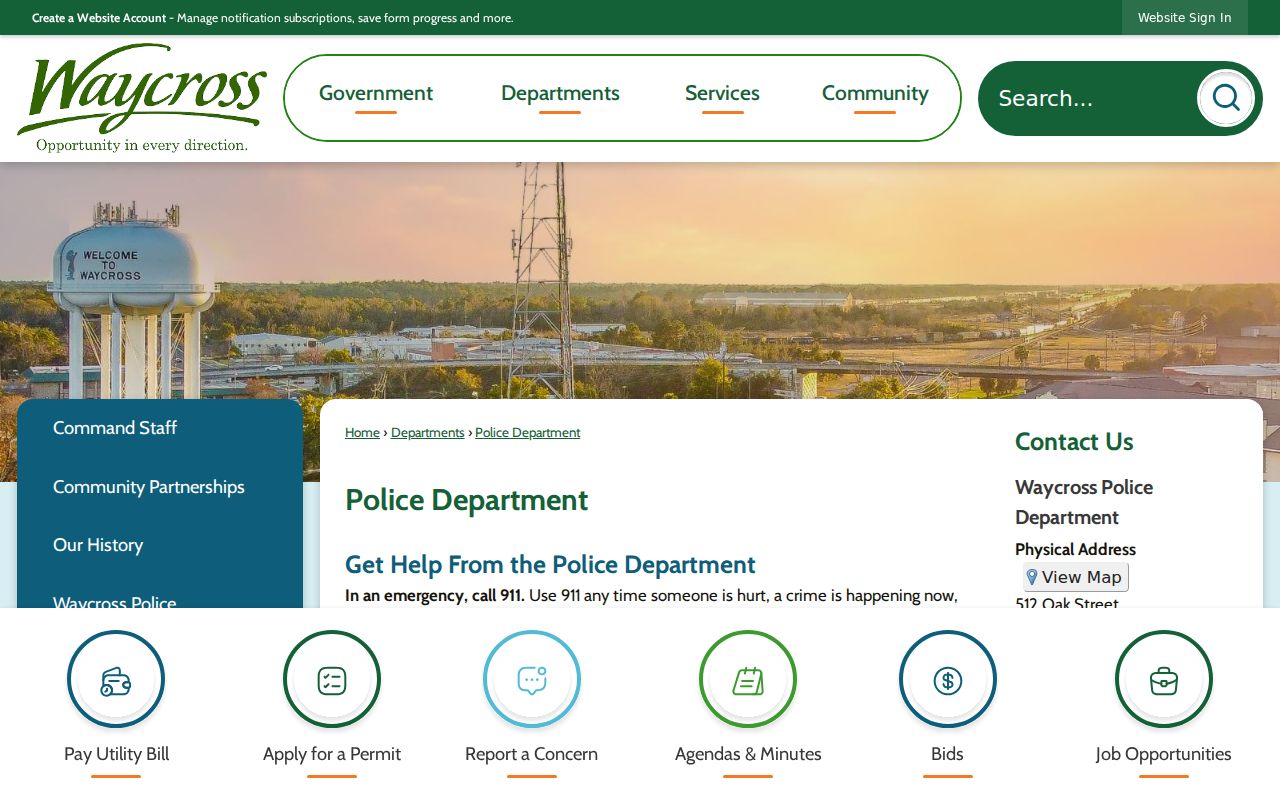Viewport: 1280px width, 800px height.
Task: Open the Job Opportunities briefcase icon
Action: tap(1164, 679)
